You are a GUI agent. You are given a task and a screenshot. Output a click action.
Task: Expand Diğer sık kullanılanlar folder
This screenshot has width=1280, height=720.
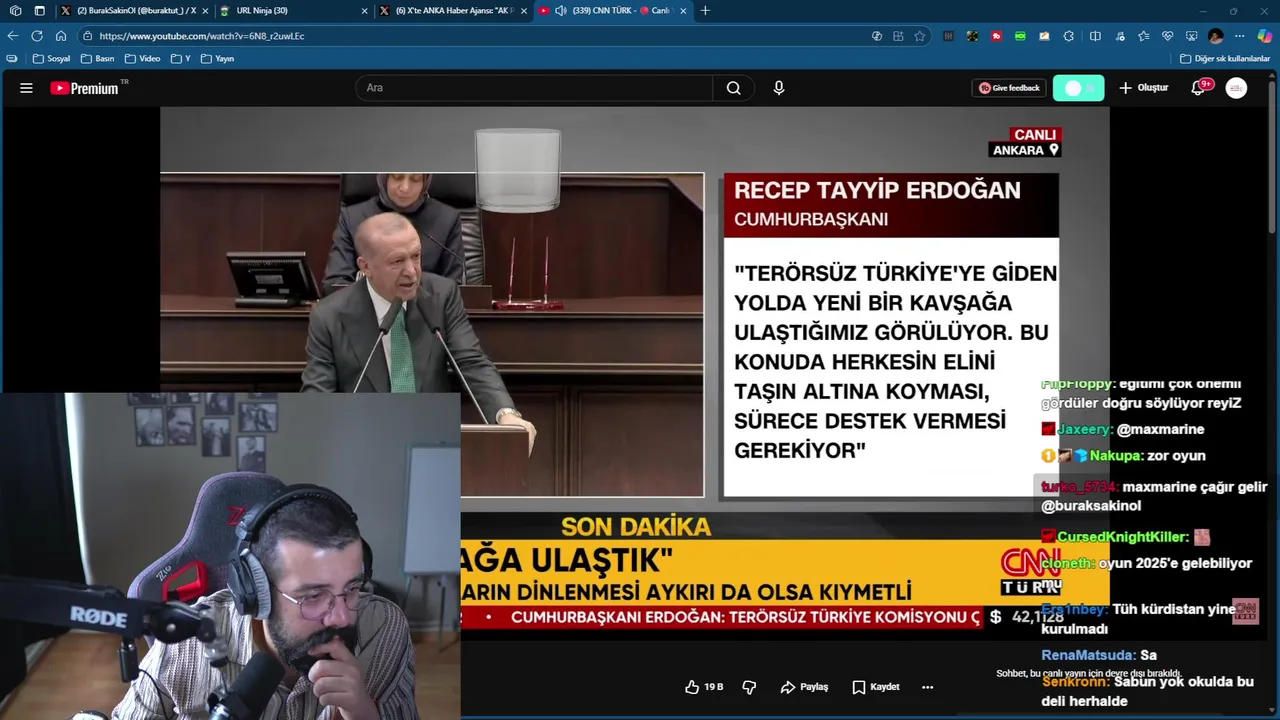1225,59
